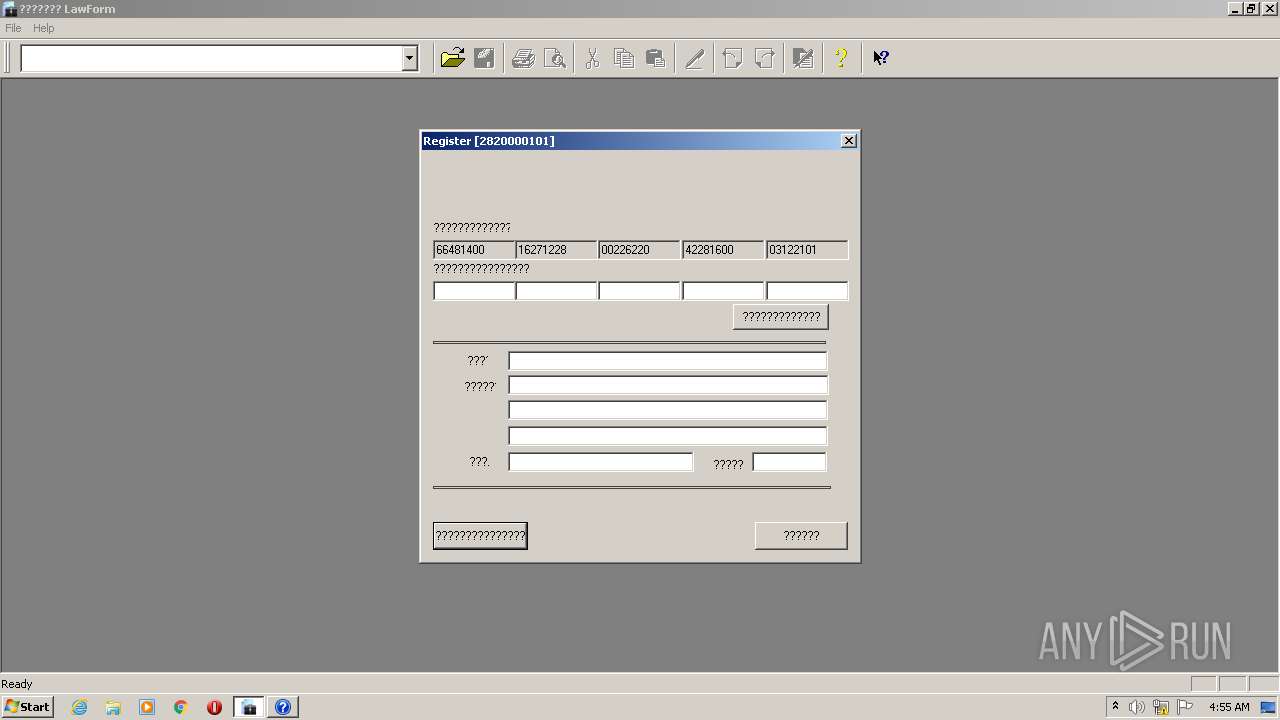
Task: Click the code field showing 03122101
Action: coord(807,250)
